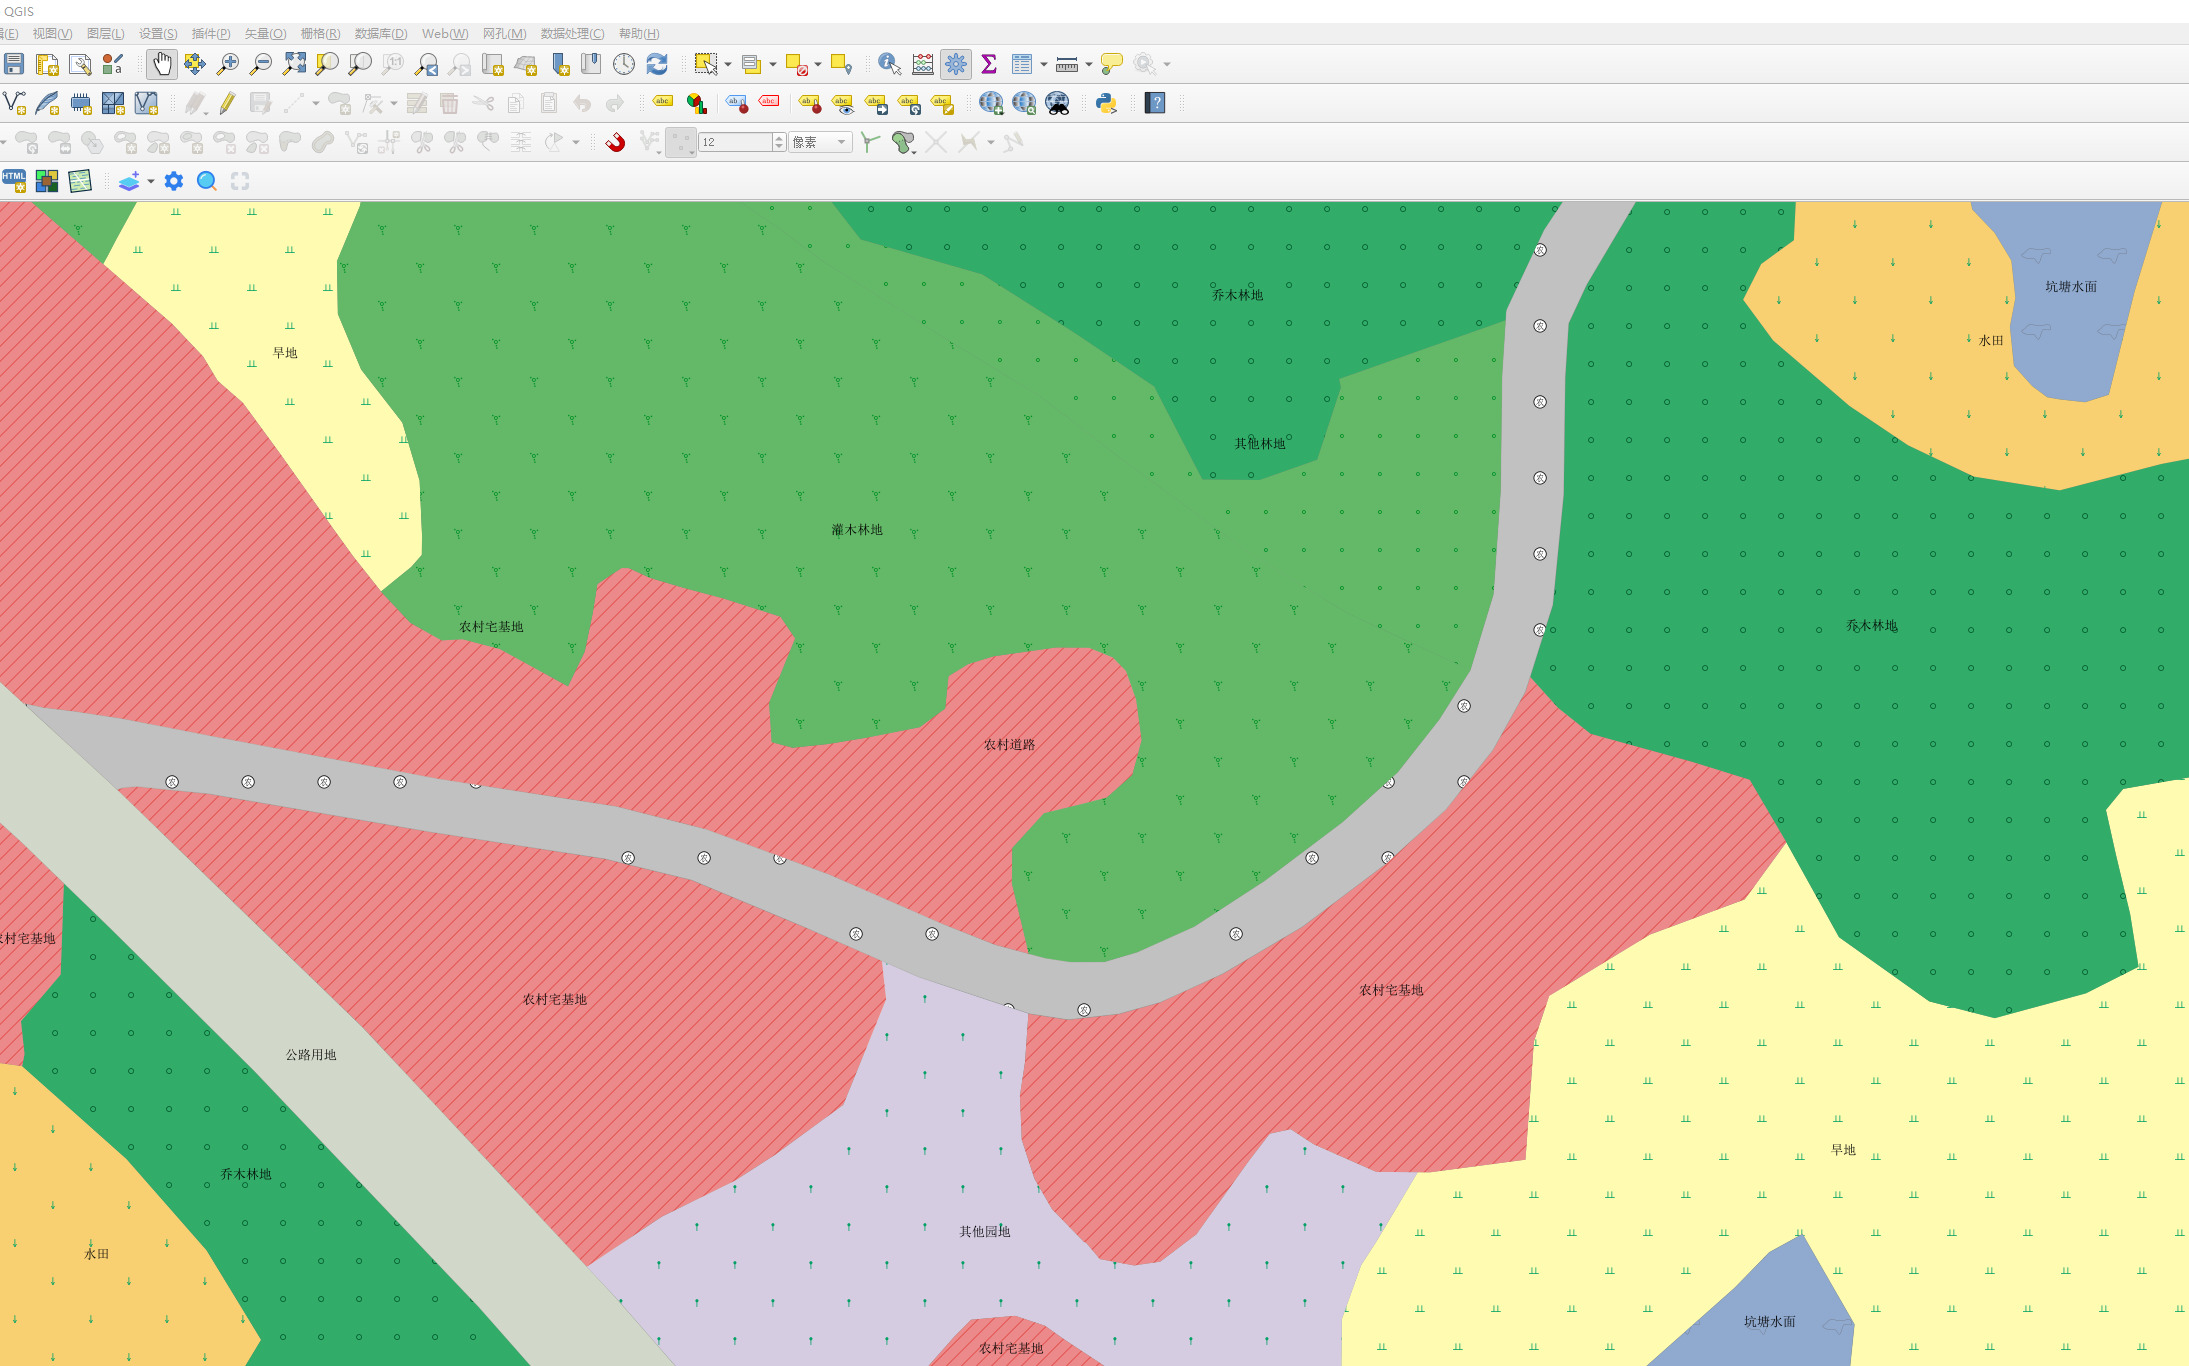
Task: Click the 农村道路 map label
Action: 1009,745
